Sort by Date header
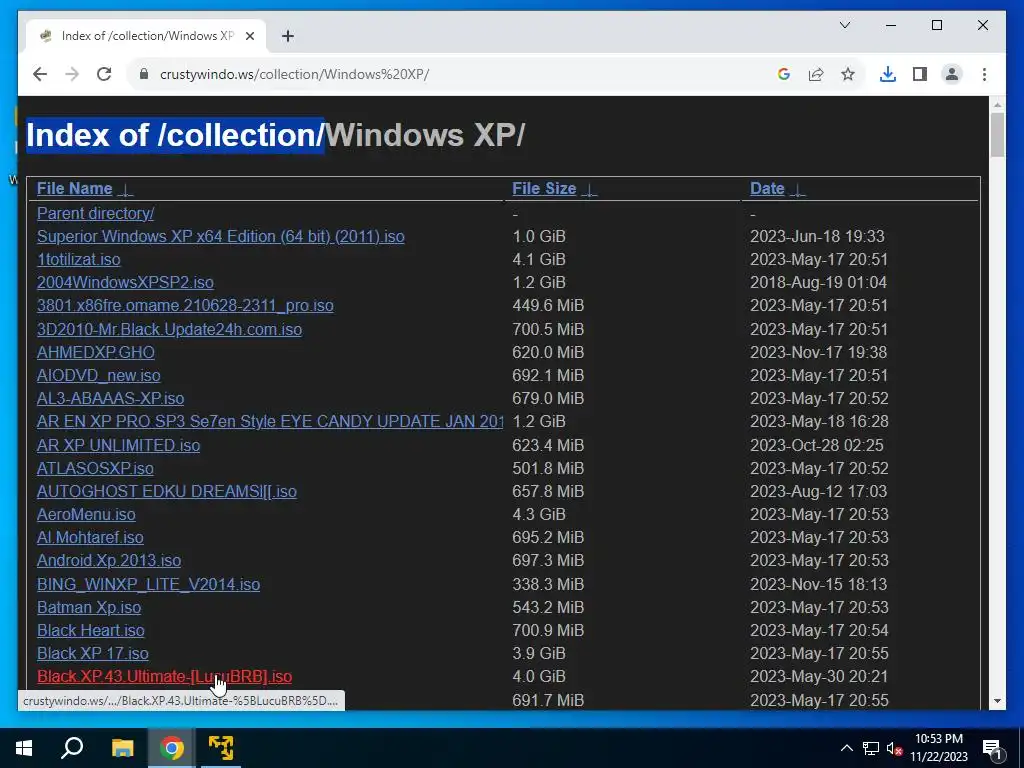1024x768 pixels. coord(767,189)
